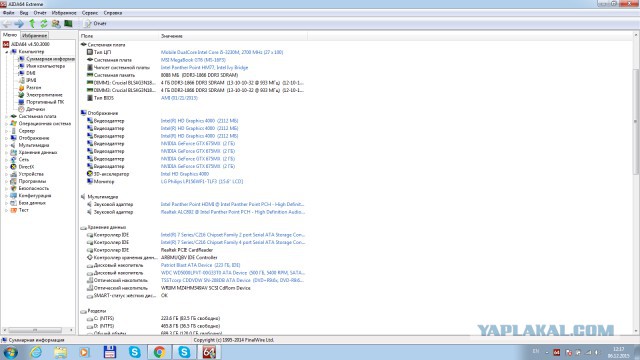Image resolution: width=640 pixels, height=360 pixels.
Task: Go forward with the blue arrow
Action: 19,24
